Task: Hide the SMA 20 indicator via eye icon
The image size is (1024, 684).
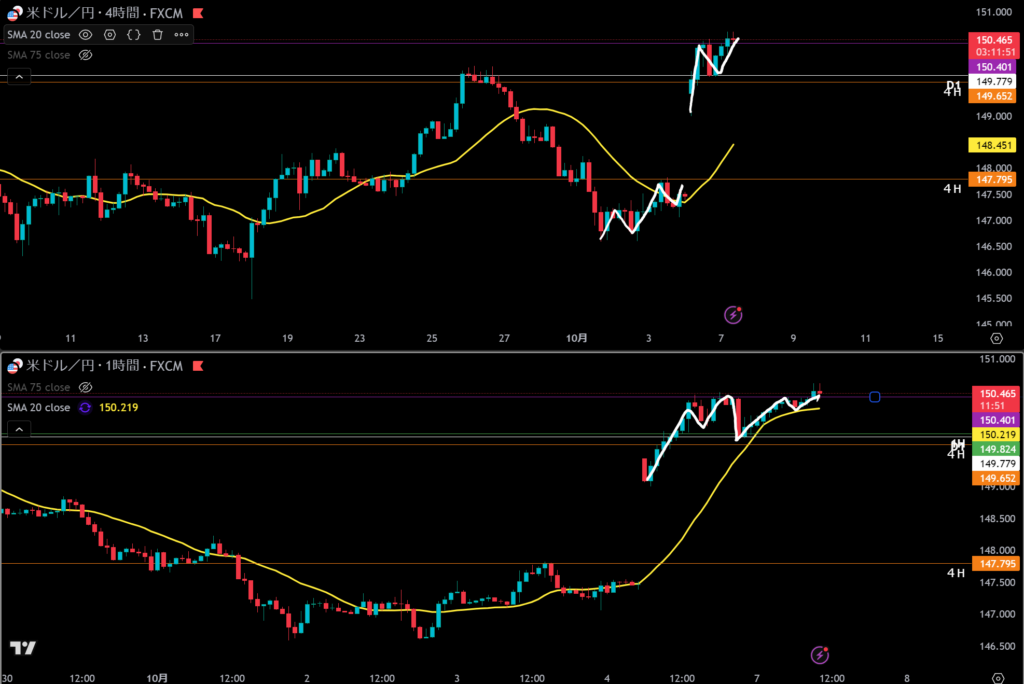Action: (86, 34)
